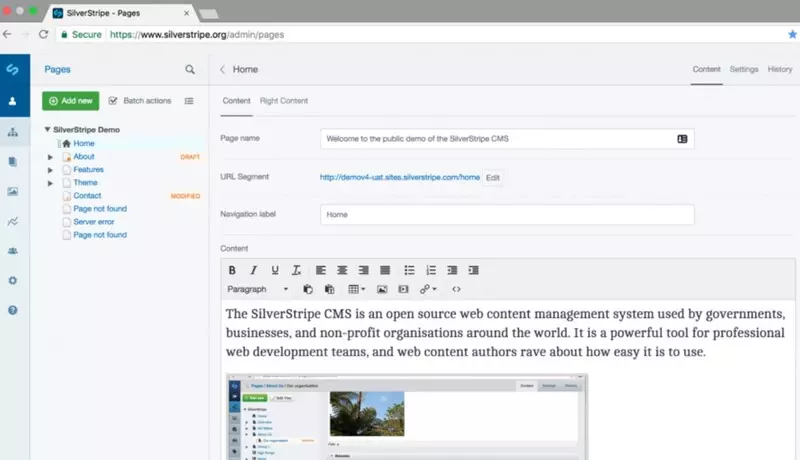Open the HTML source code view icon

coord(456,289)
